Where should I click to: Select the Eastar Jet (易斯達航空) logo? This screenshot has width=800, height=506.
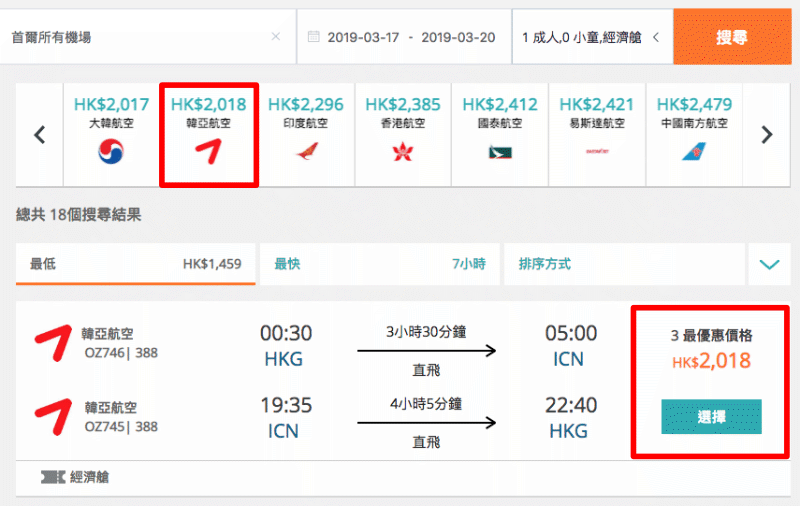[597, 151]
